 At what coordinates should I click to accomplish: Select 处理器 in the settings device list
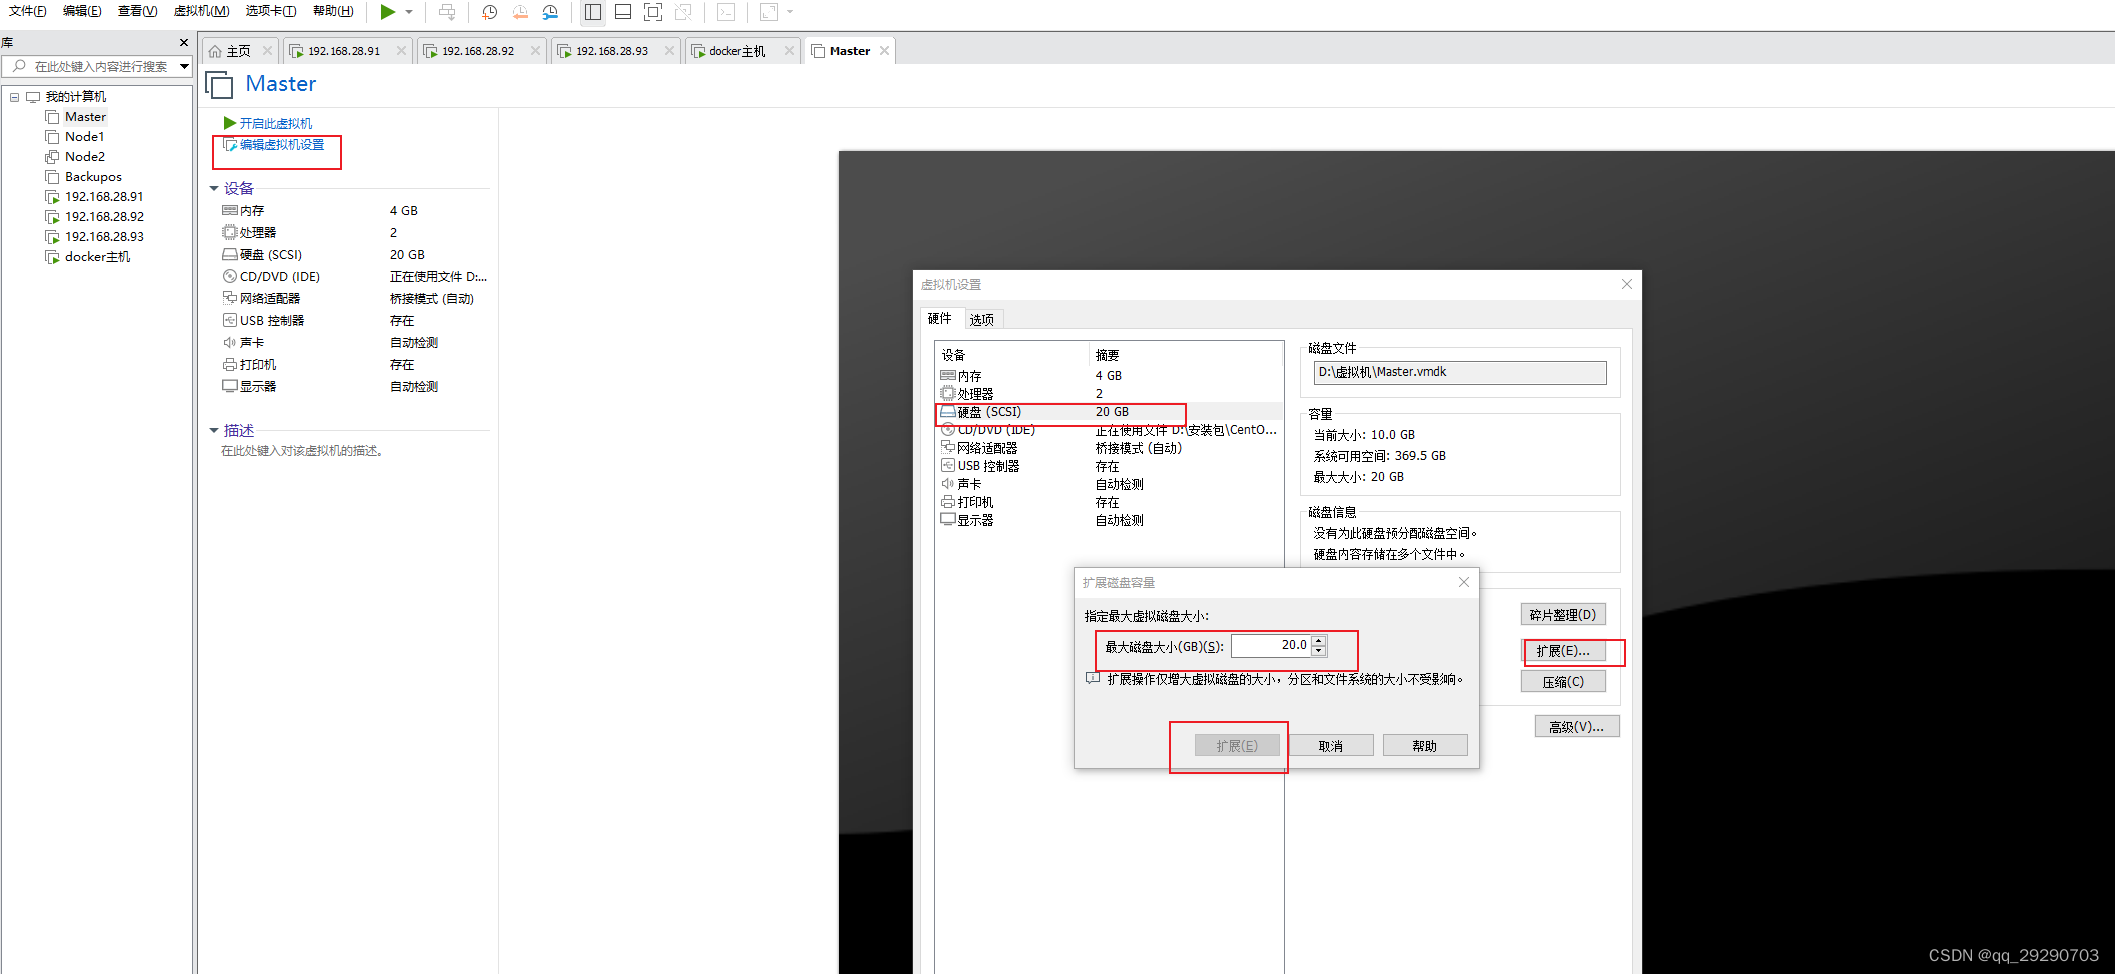click(x=1108, y=394)
